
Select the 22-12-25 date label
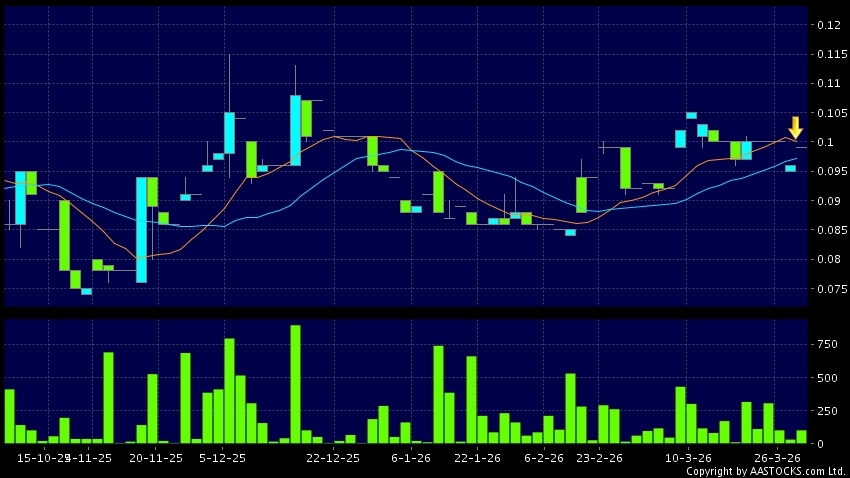click(332, 457)
